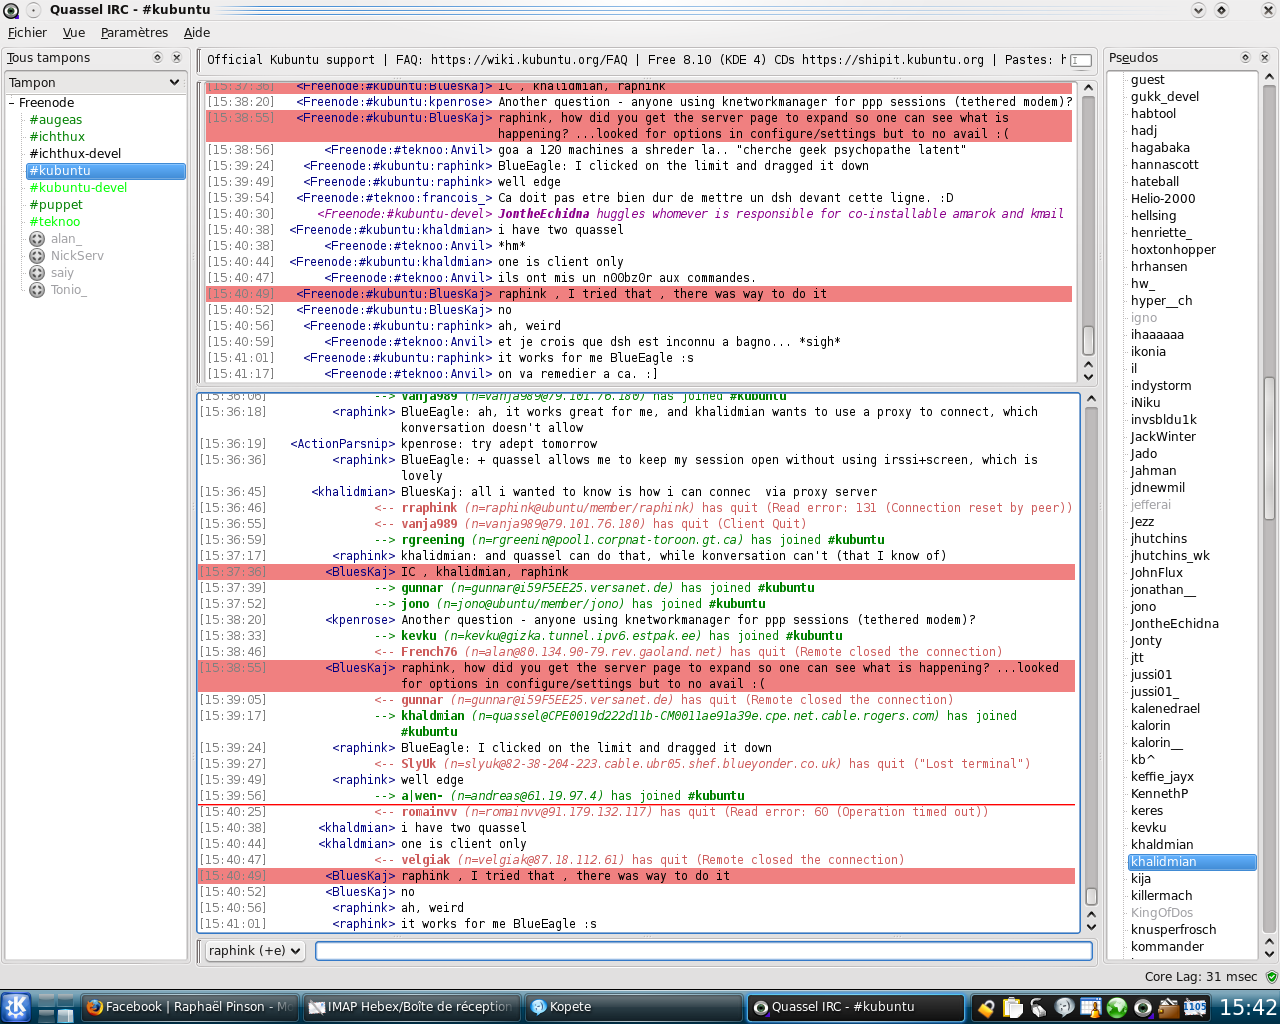The height and width of the screenshot is (1024, 1280).
Task: Switch to Kopete taskbar window
Action: pos(632,1007)
